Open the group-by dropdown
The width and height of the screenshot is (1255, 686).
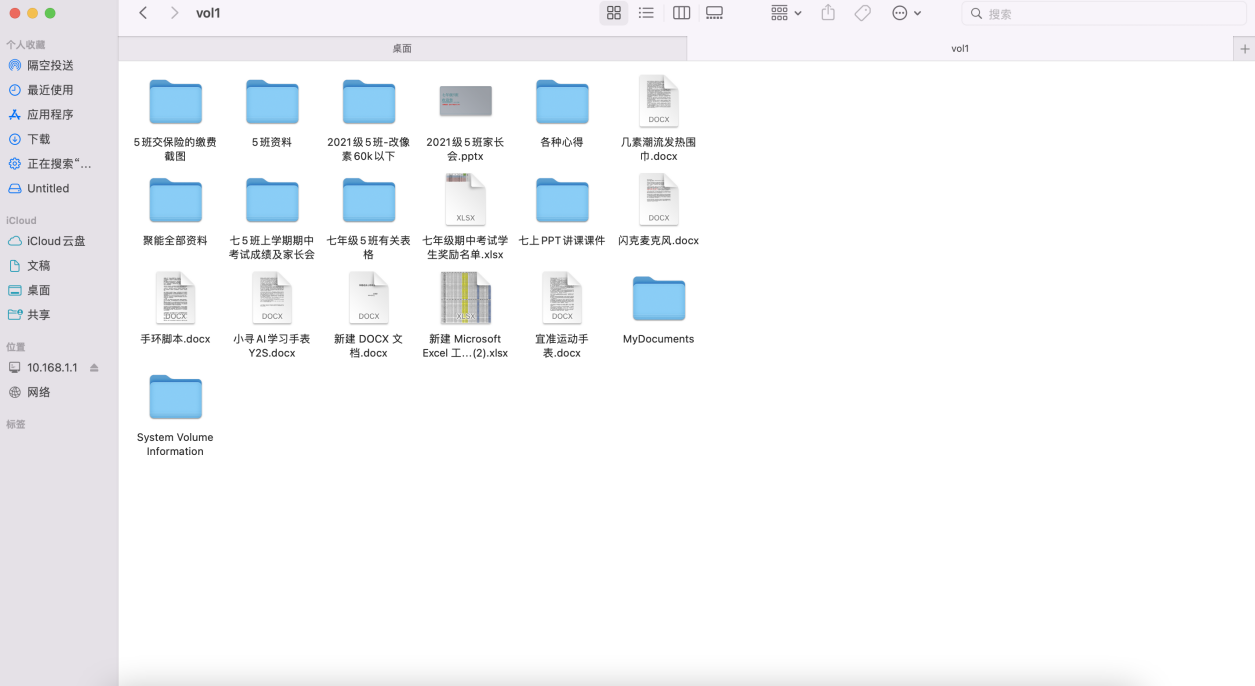[786, 13]
